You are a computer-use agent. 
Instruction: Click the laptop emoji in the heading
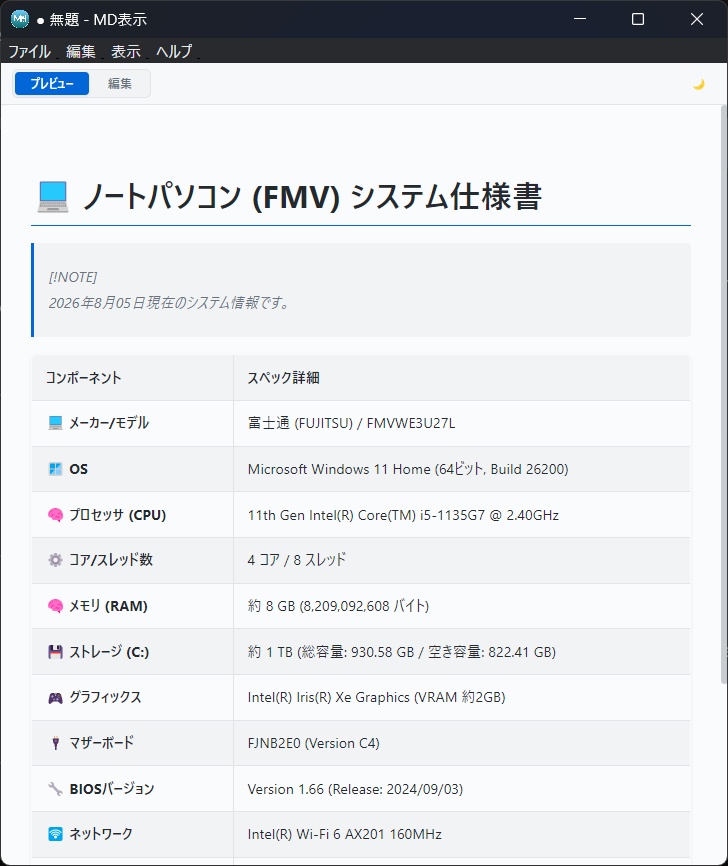(53, 197)
